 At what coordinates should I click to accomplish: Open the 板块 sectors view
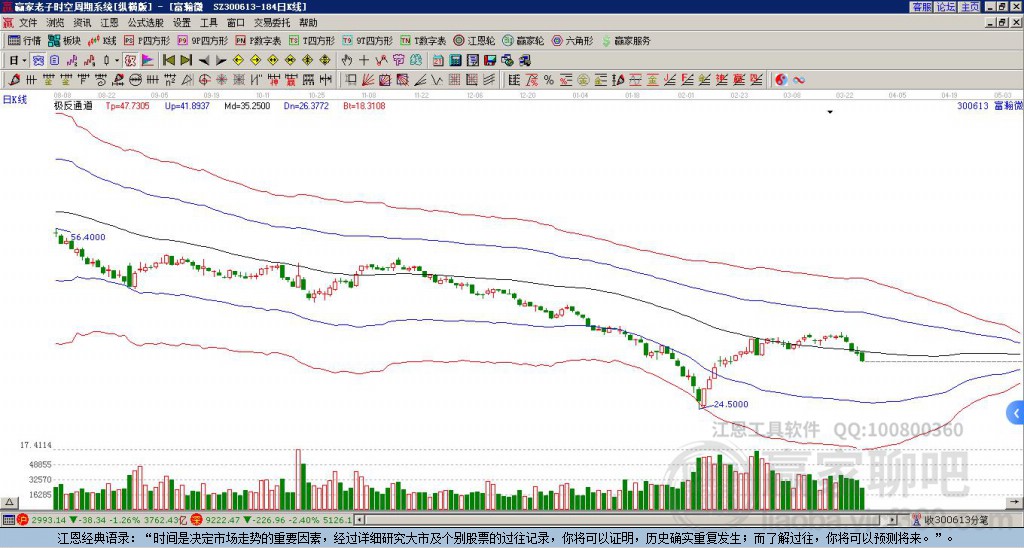(65, 40)
